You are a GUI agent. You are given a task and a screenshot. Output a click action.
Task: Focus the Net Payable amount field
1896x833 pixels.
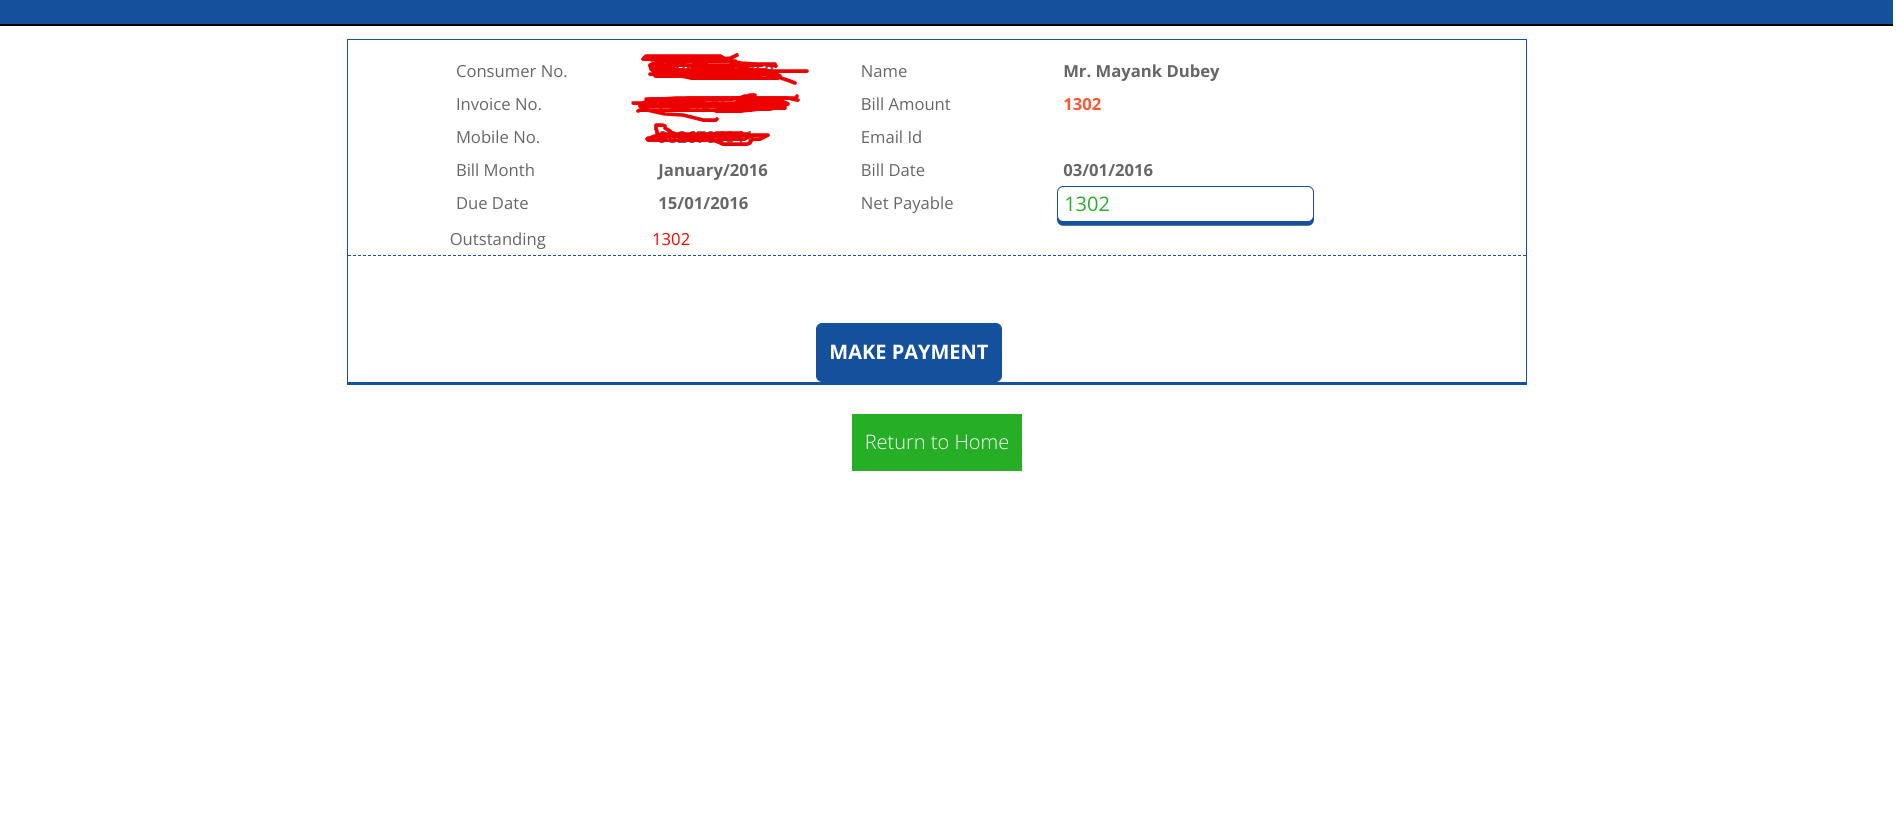pos(1184,204)
